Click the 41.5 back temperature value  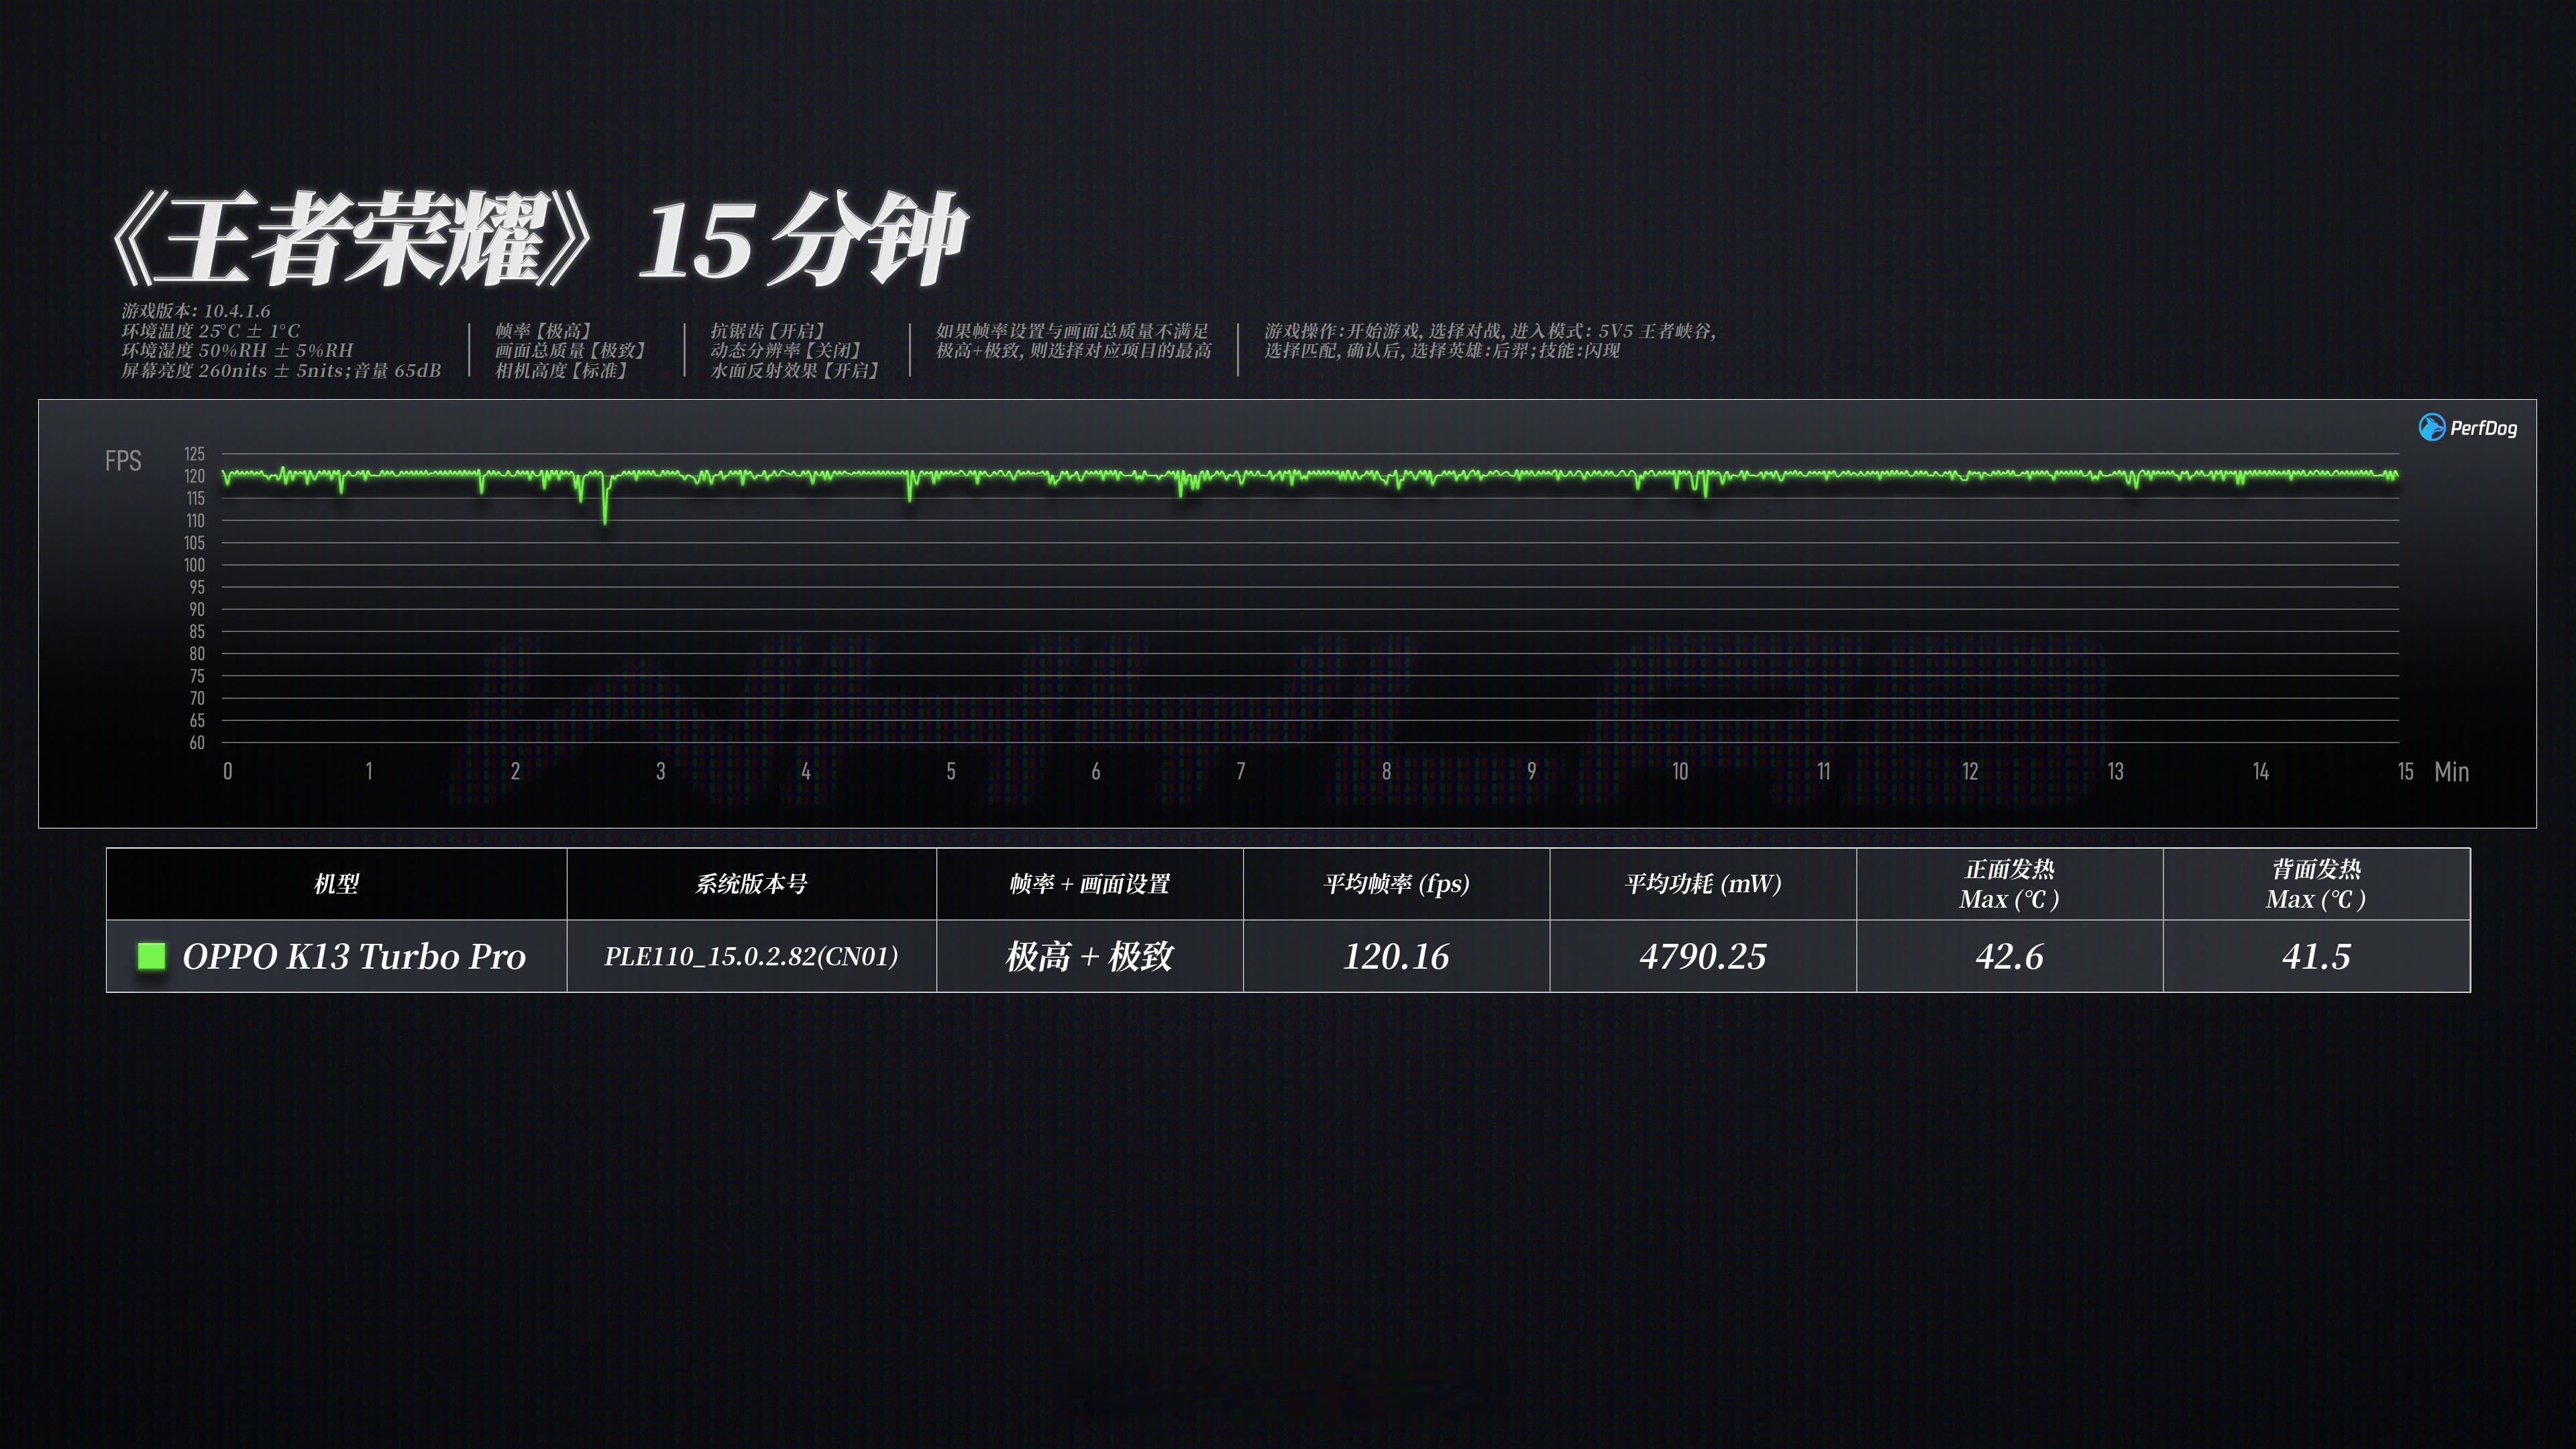(2316, 956)
